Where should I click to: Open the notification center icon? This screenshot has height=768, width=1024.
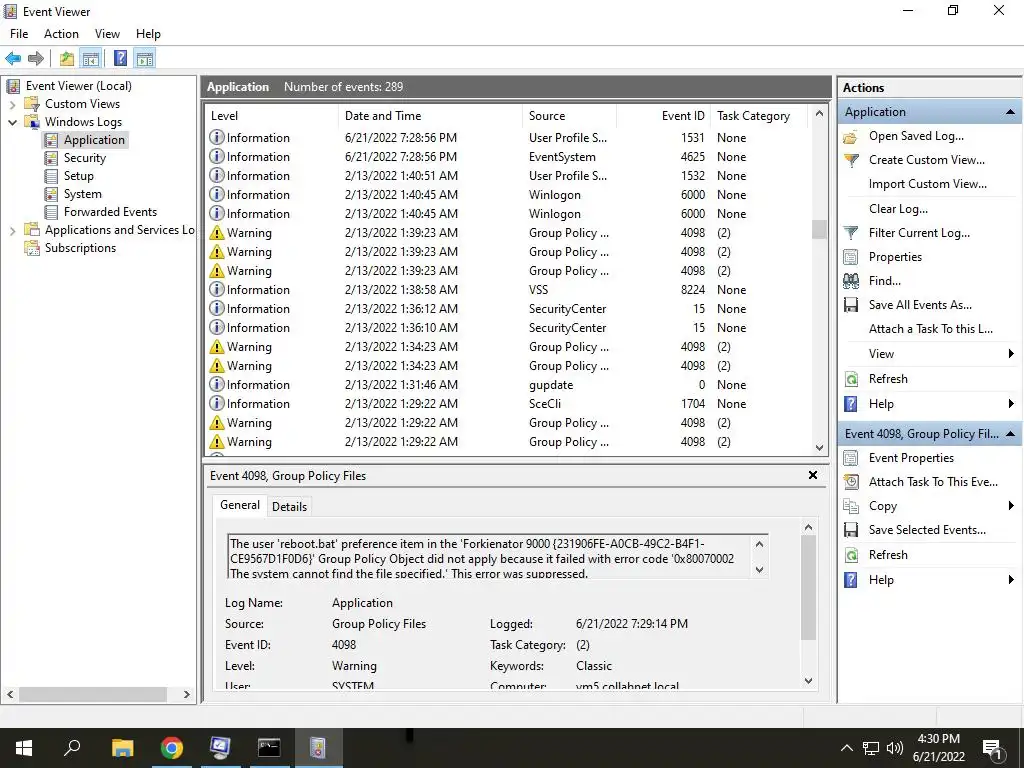click(992, 748)
